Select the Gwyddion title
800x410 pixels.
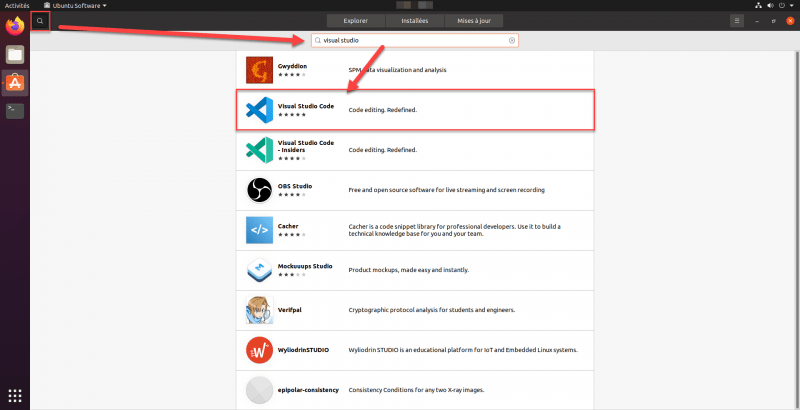tap(292, 66)
